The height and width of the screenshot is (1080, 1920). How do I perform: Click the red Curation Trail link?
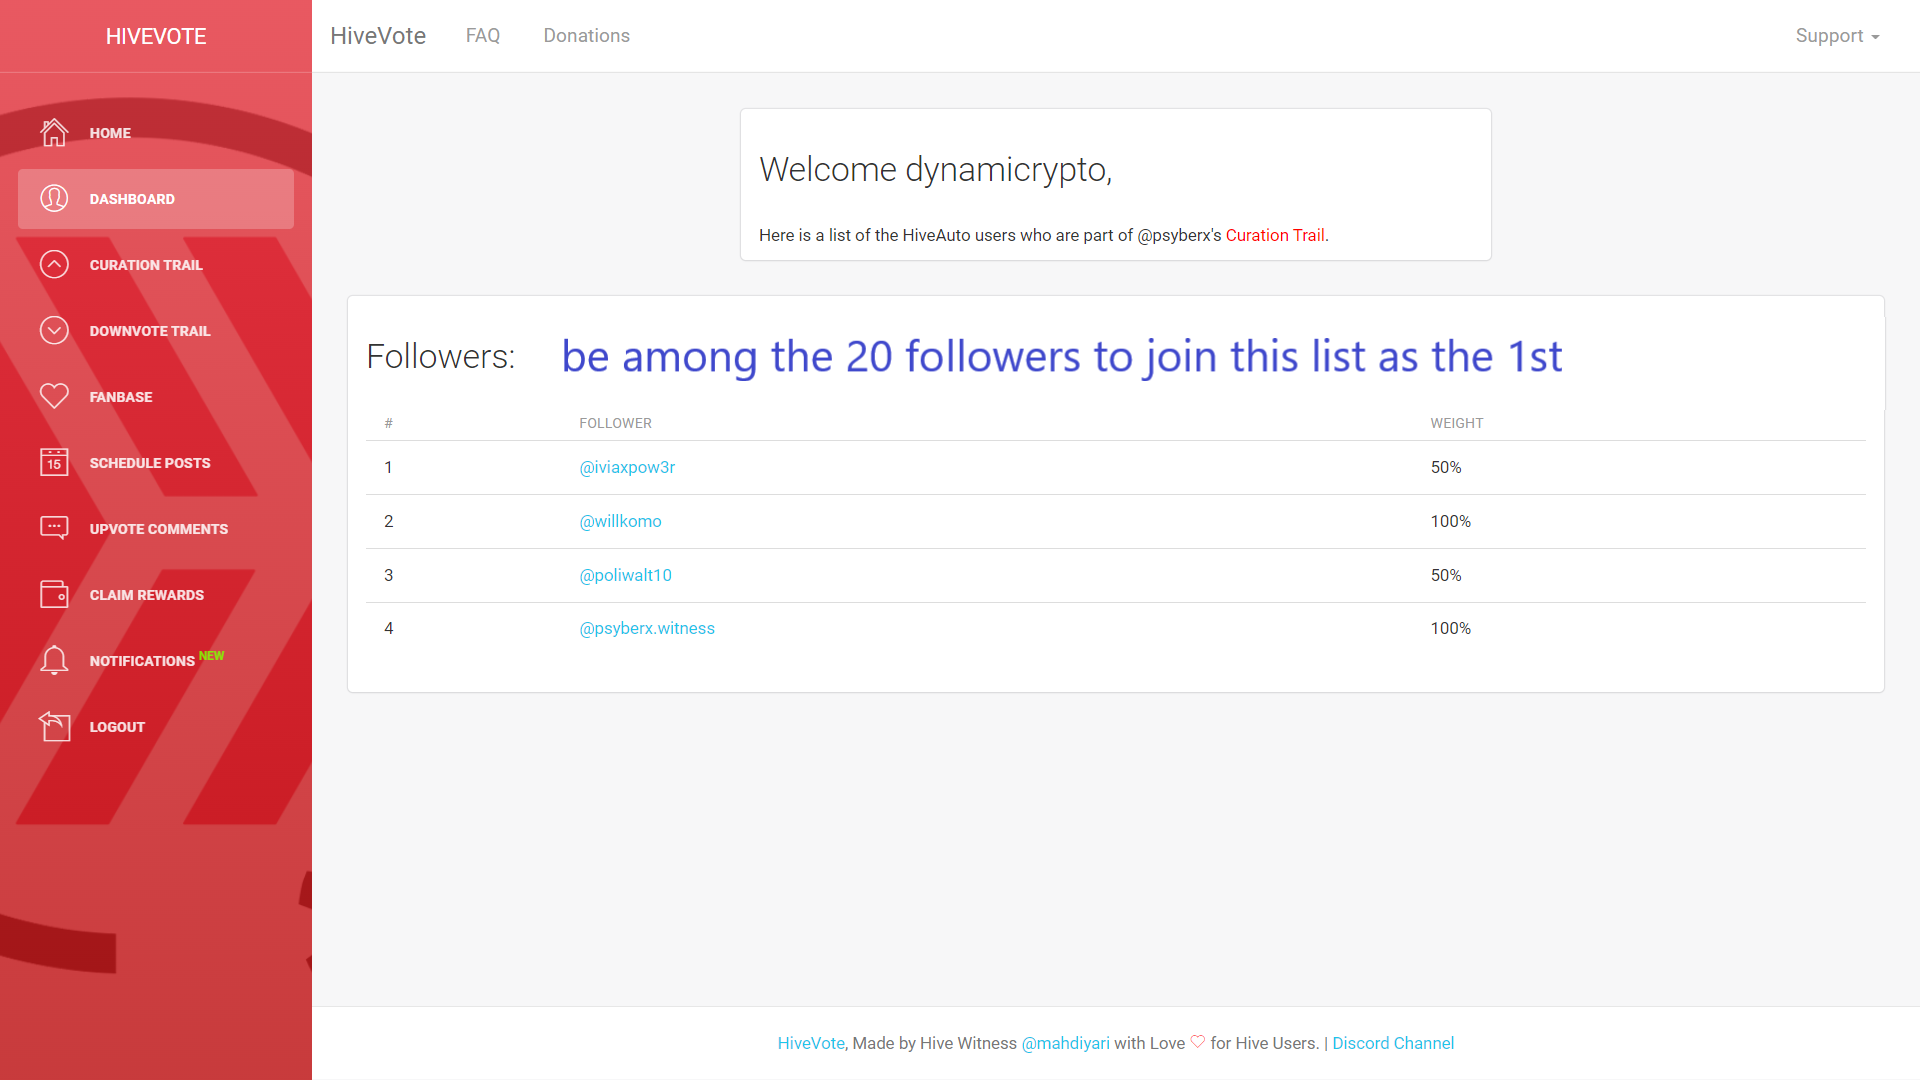pos(1275,235)
